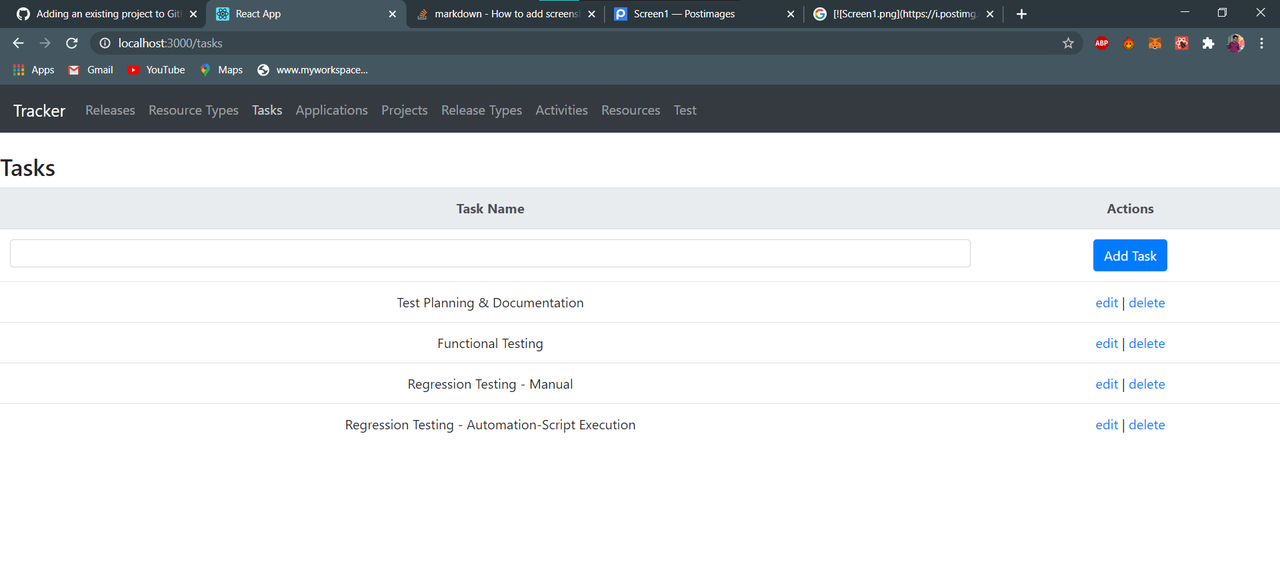Delete the Automation-Script Execution task
Screen dimensions: 1280x578
pyautogui.click(x=1147, y=424)
